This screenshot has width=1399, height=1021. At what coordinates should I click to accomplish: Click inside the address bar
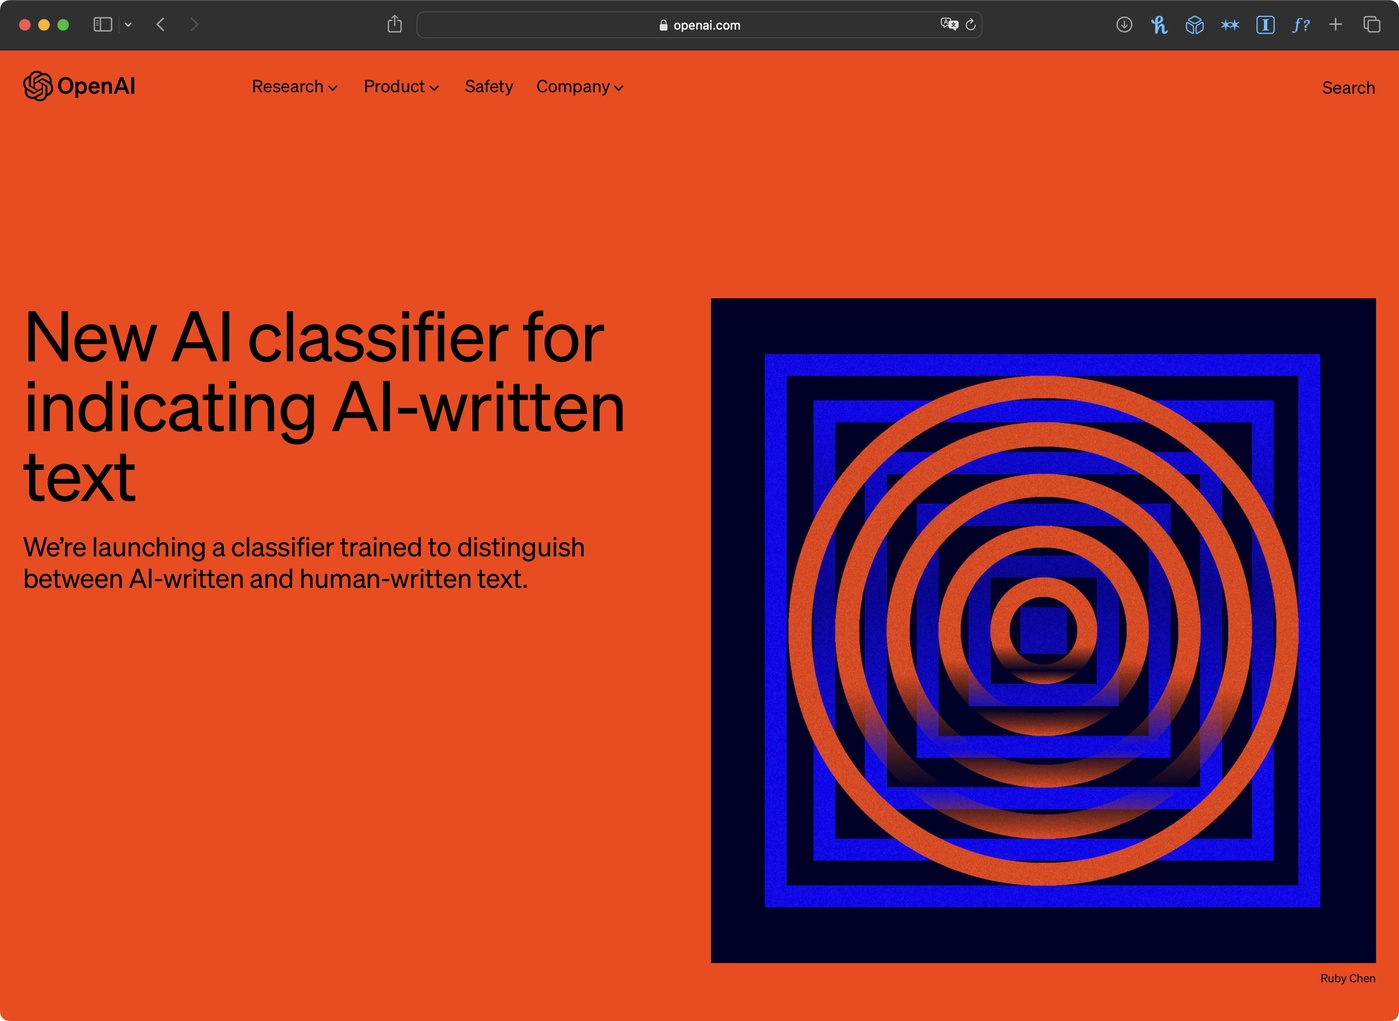coord(700,24)
